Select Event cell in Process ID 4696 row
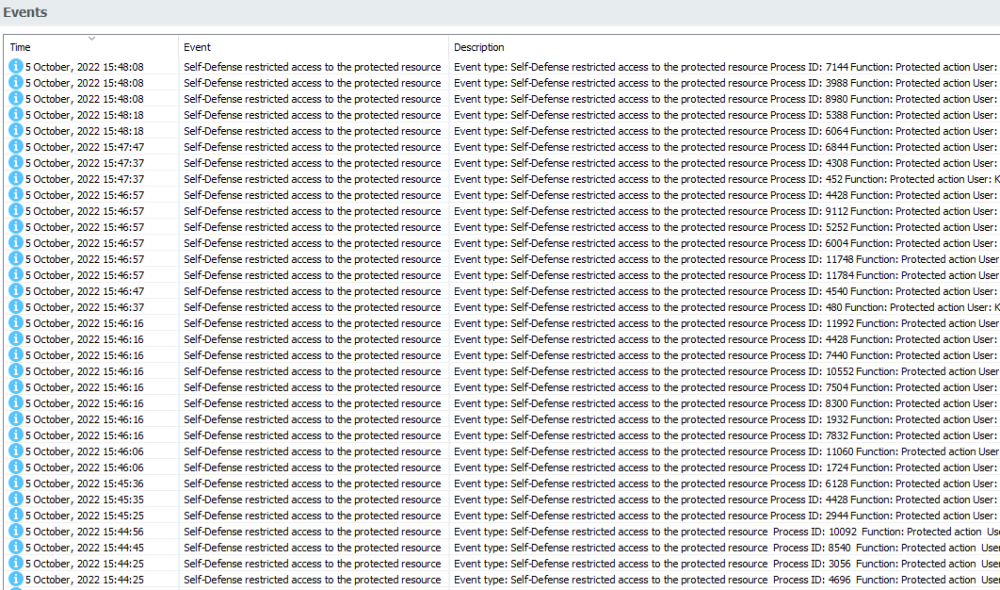The width and height of the screenshot is (1000, 590). click(x=312, y=579)
